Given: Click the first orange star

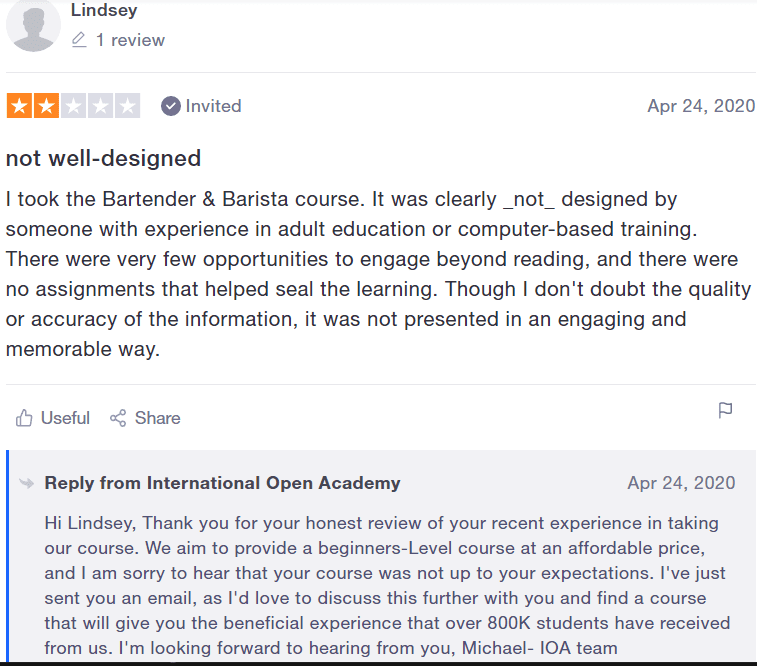Looking at the screenshot, I should (19, 106).
